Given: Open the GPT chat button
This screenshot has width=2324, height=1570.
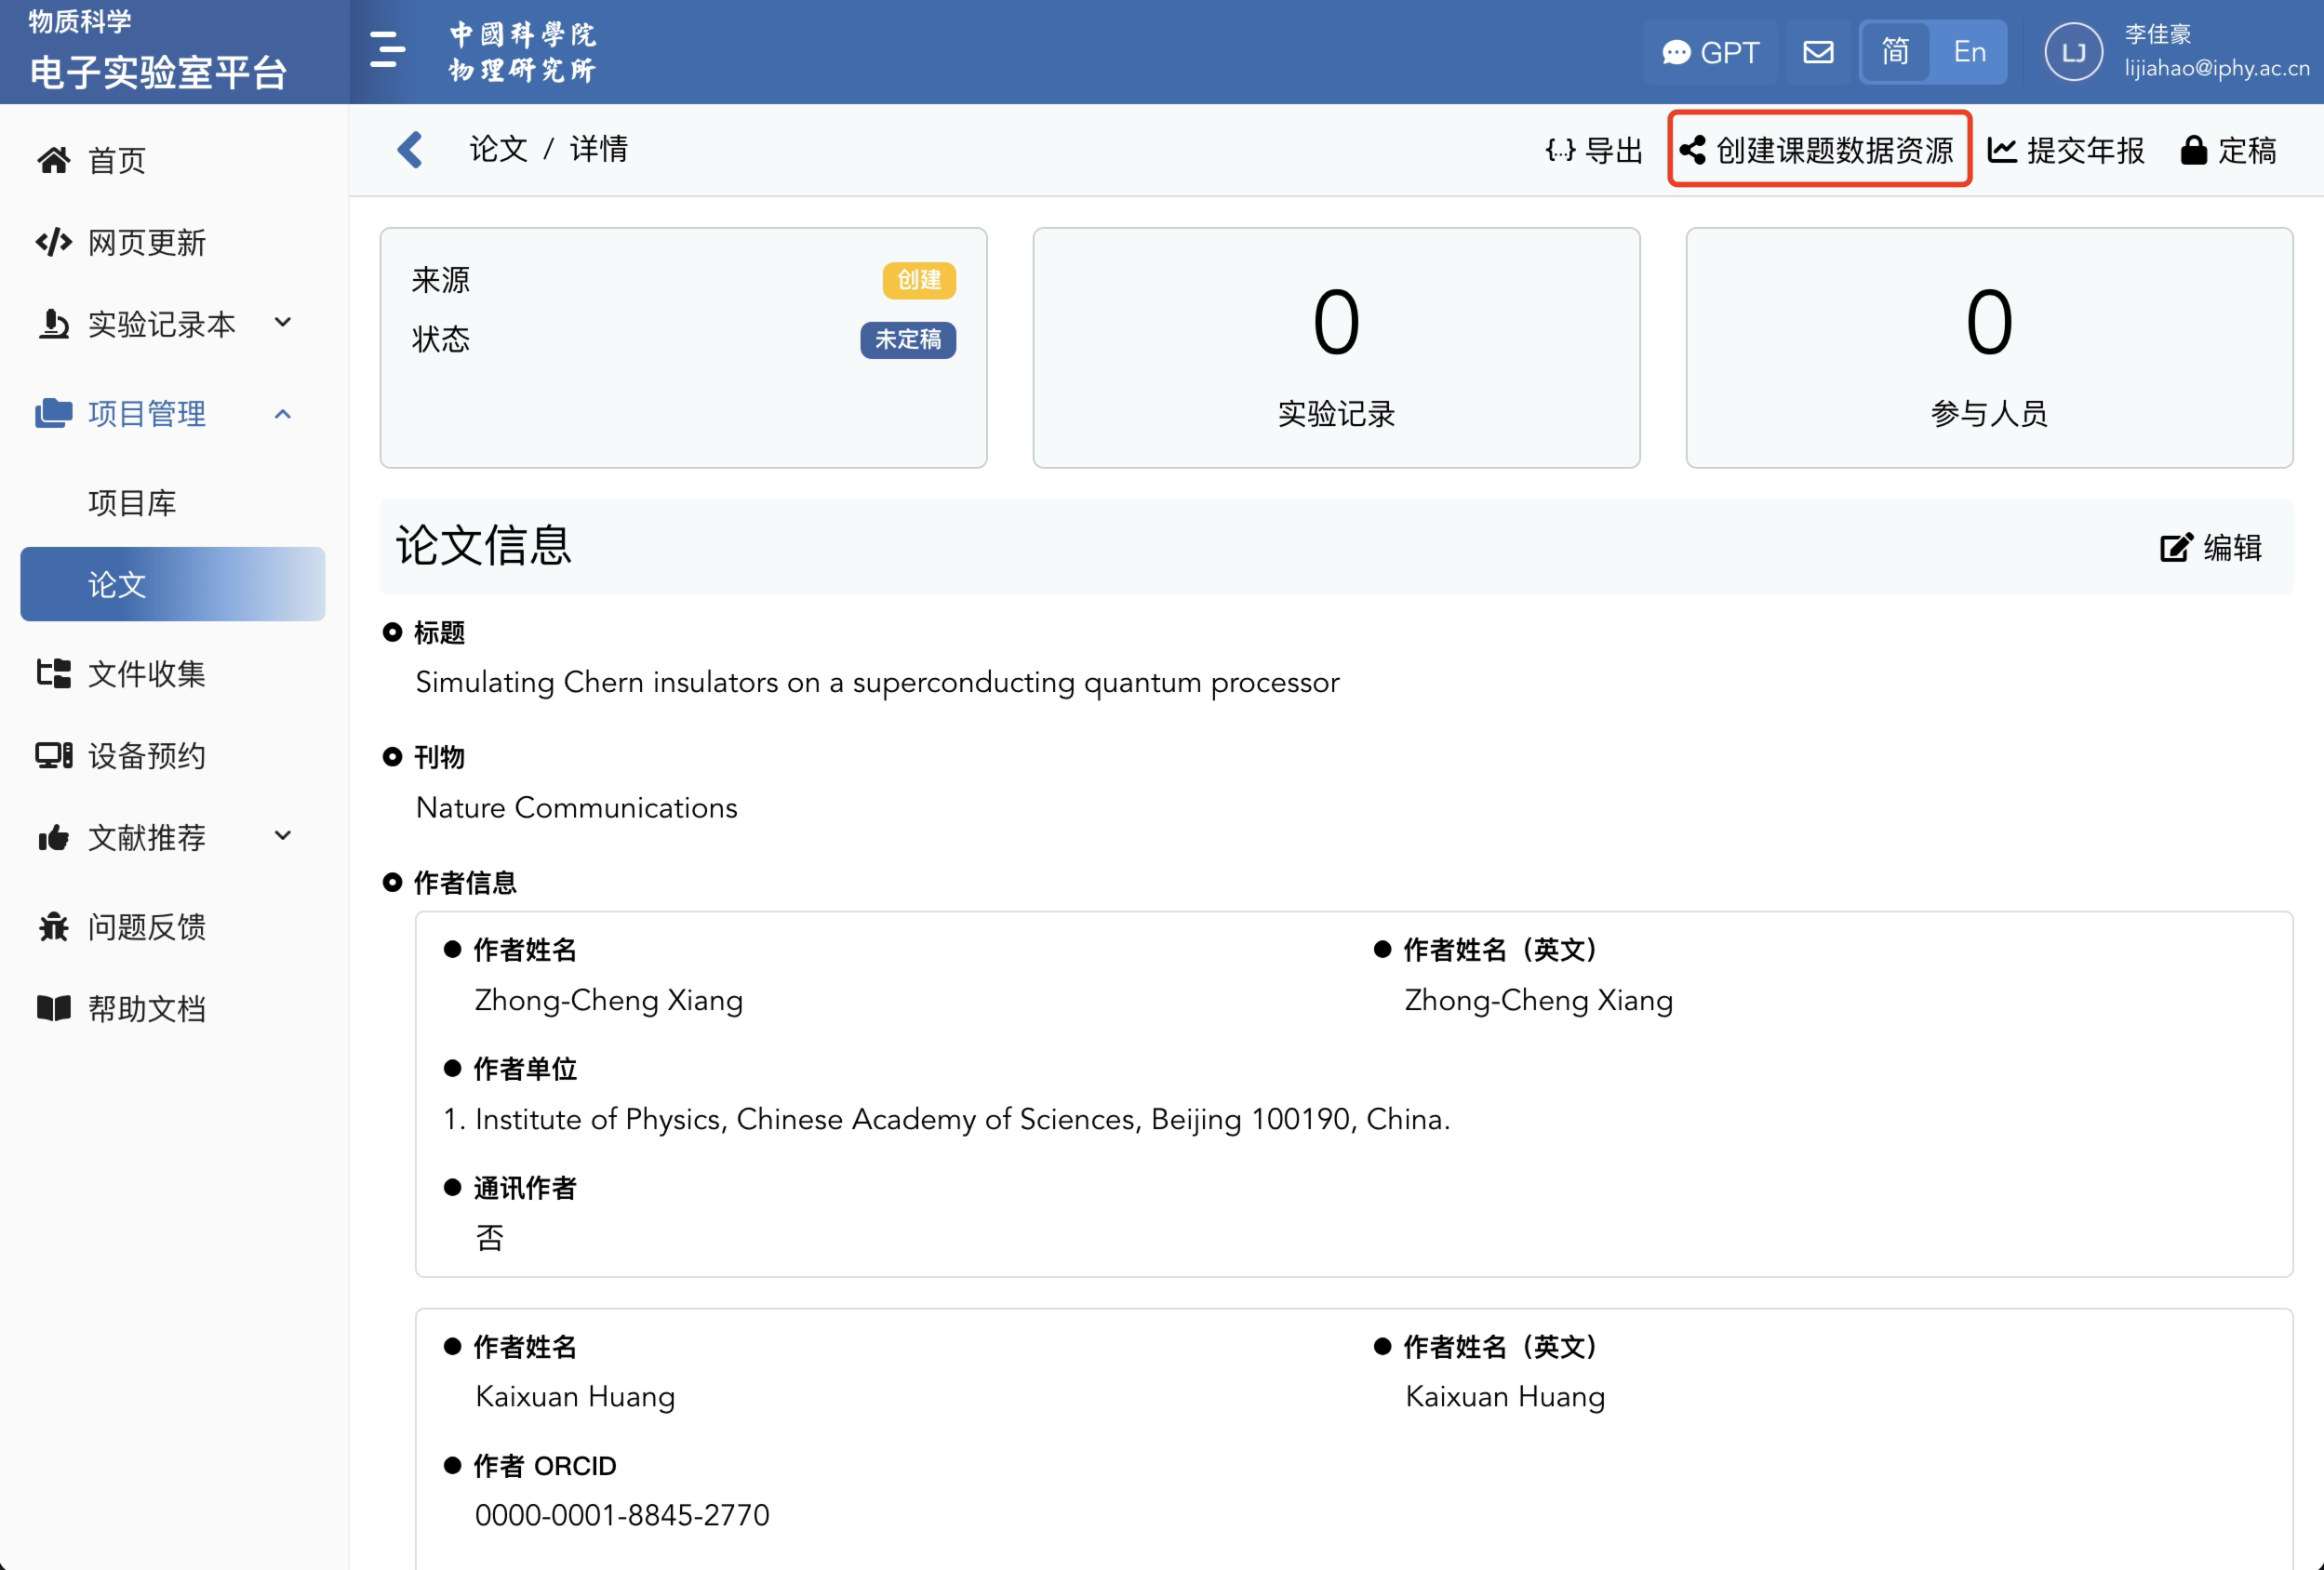Looking at the screenshot, I should (x=1710, y=52).
